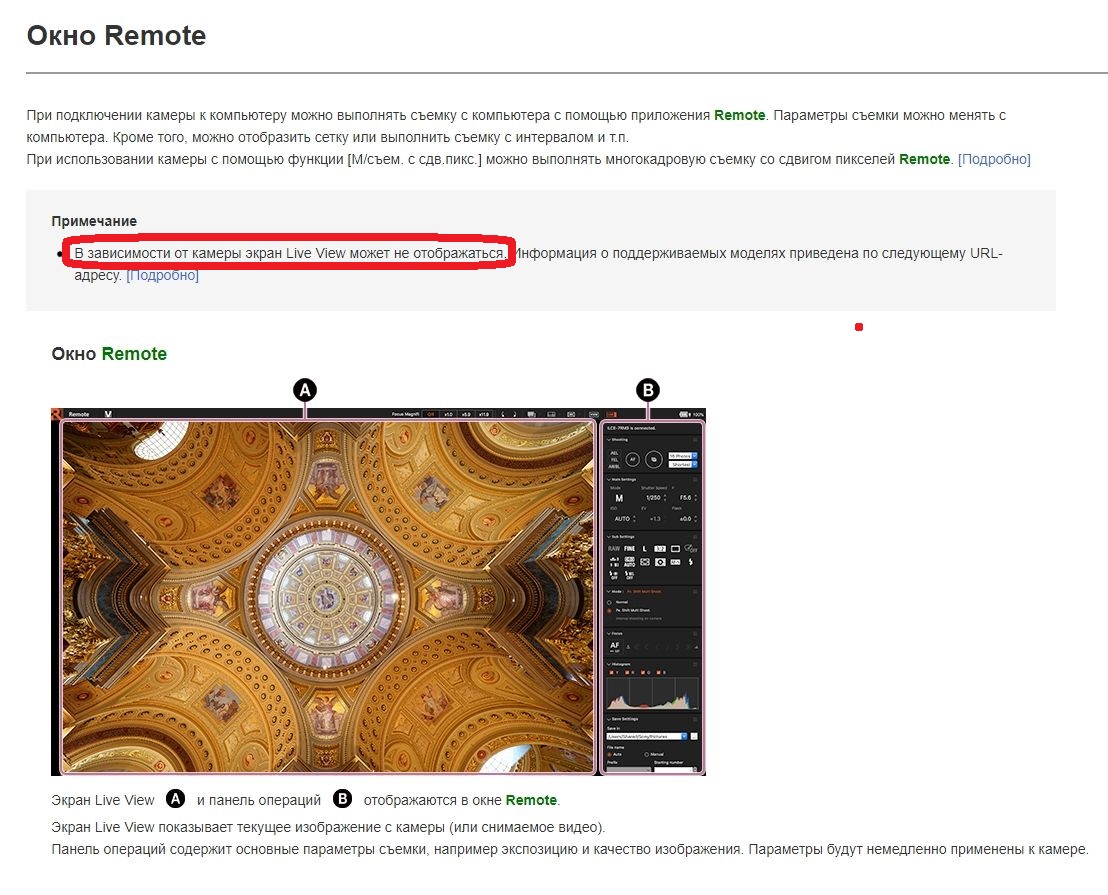Viewport: 1108px width, 895px height.
Task: Click Focus Magnifier Off button in Remote toolbar
Action: 430,414
